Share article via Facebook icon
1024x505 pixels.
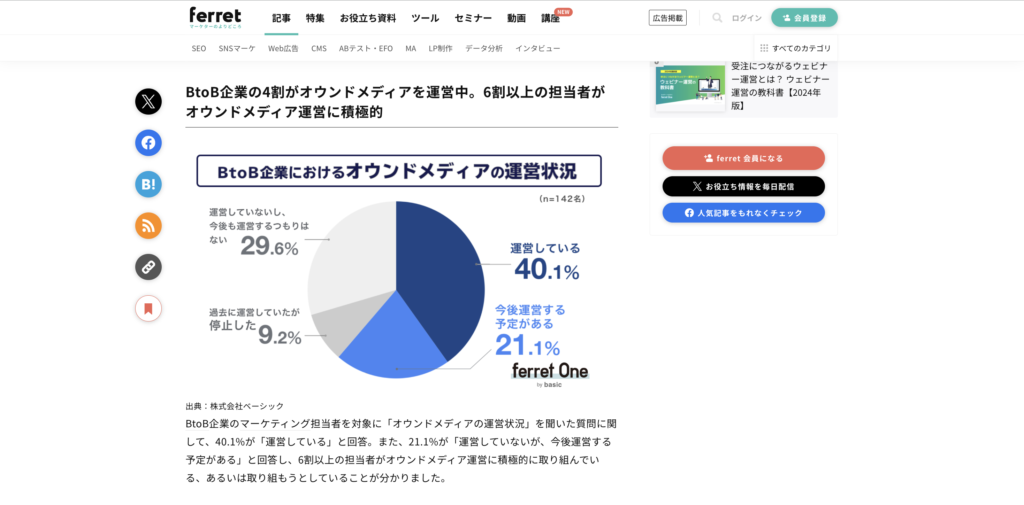(x=148, y=142)
